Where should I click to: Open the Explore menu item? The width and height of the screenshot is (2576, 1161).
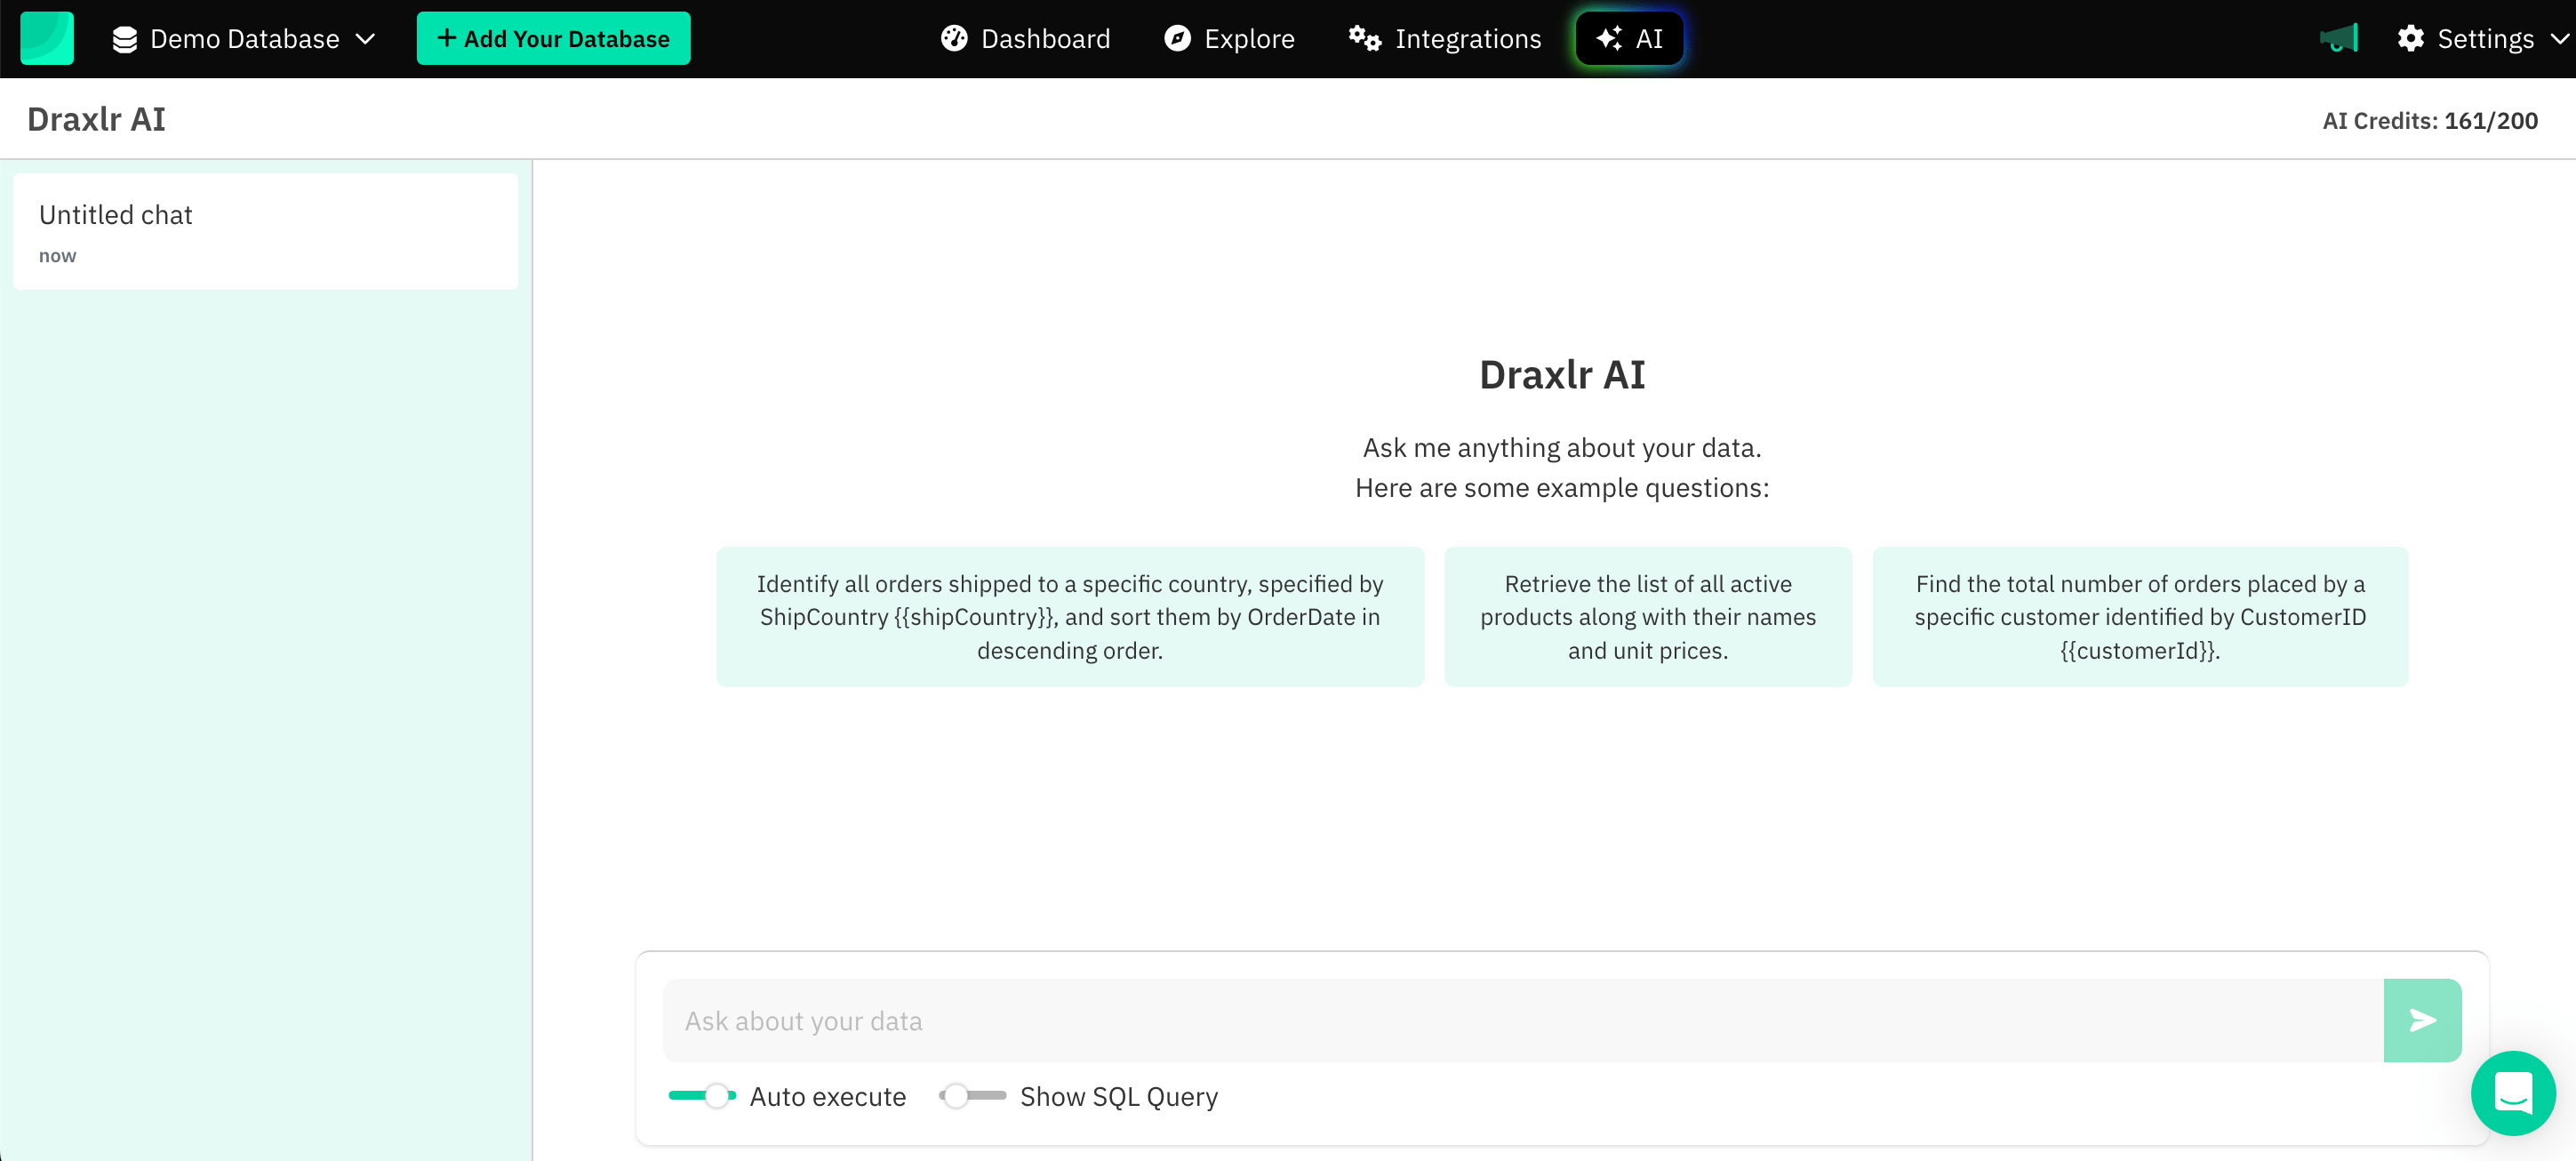(x=1229, y=38)
